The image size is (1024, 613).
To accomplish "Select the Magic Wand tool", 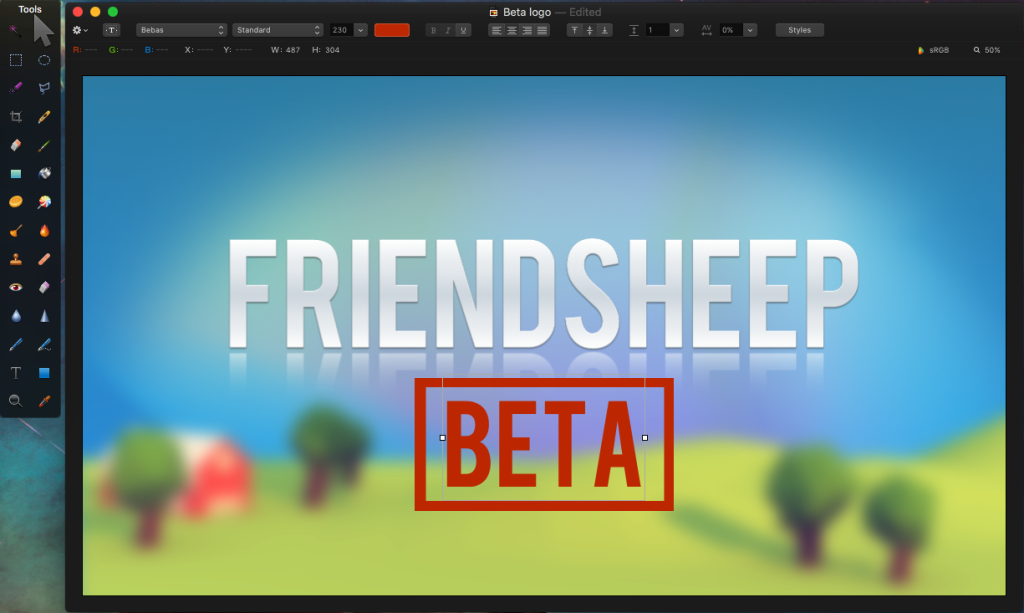I will click(15, 31).
